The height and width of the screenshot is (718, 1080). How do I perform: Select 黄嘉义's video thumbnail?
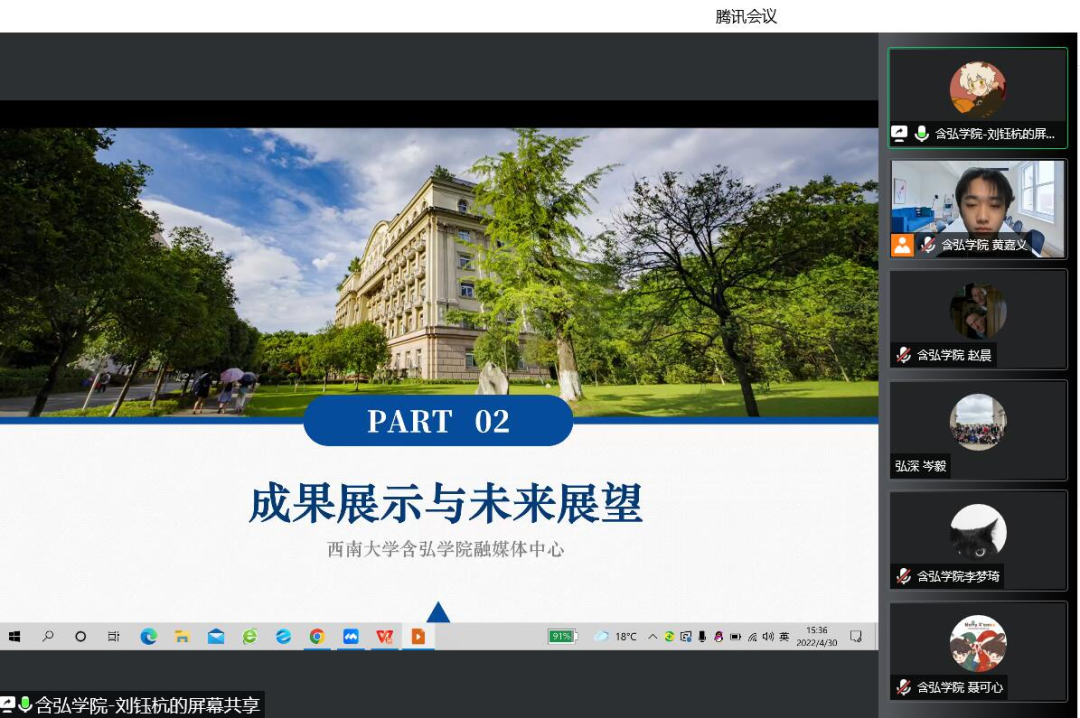pos(978,208)
